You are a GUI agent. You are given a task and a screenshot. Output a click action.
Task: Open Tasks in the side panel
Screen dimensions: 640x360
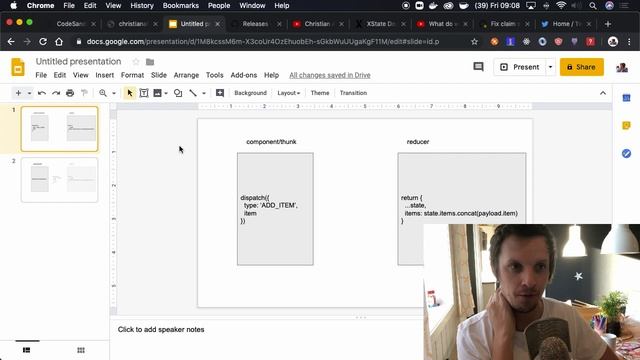(x=626, y=153)
